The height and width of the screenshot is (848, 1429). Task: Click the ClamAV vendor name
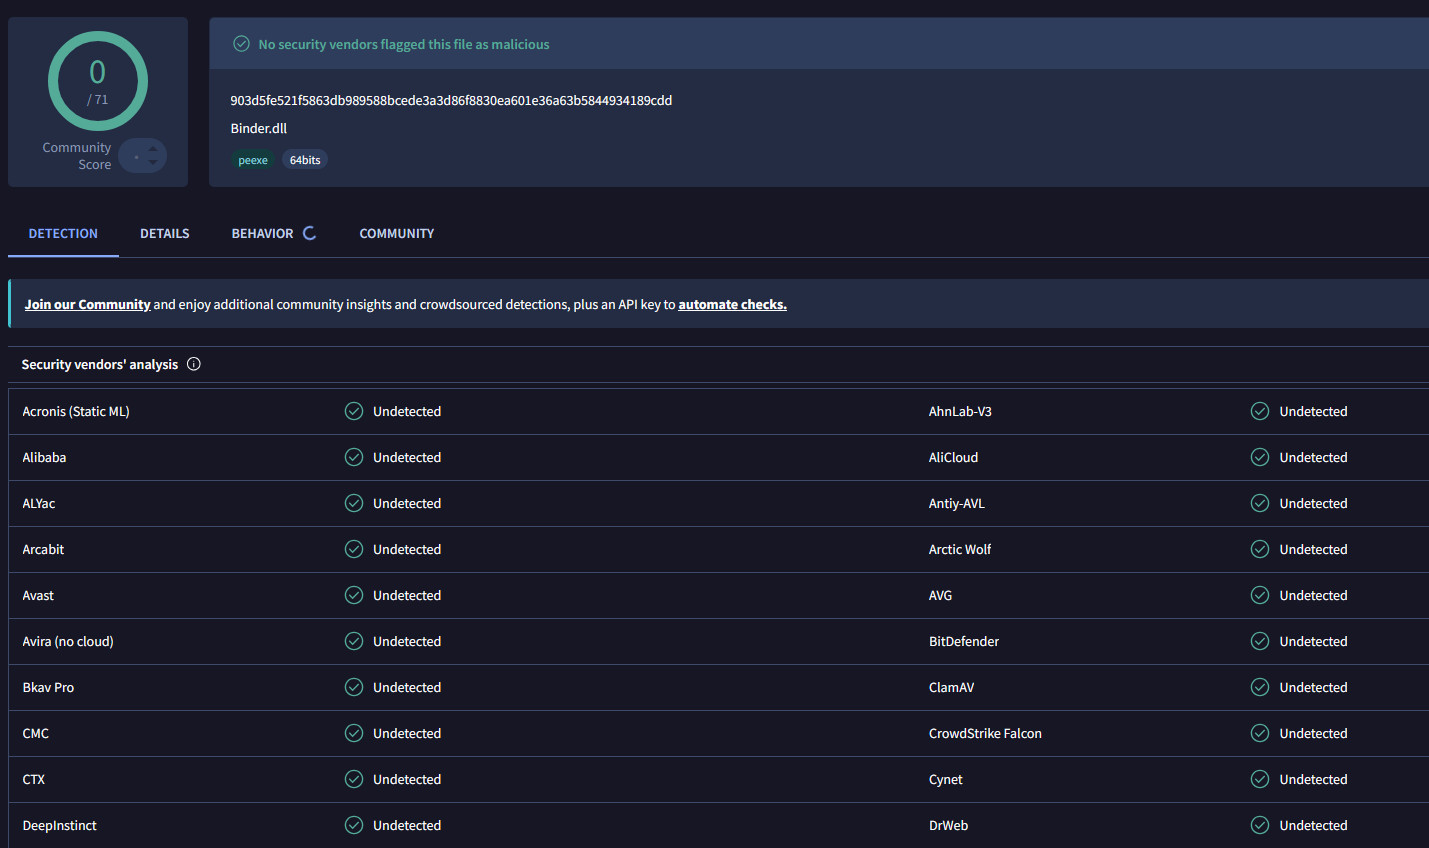click(951, 687)
